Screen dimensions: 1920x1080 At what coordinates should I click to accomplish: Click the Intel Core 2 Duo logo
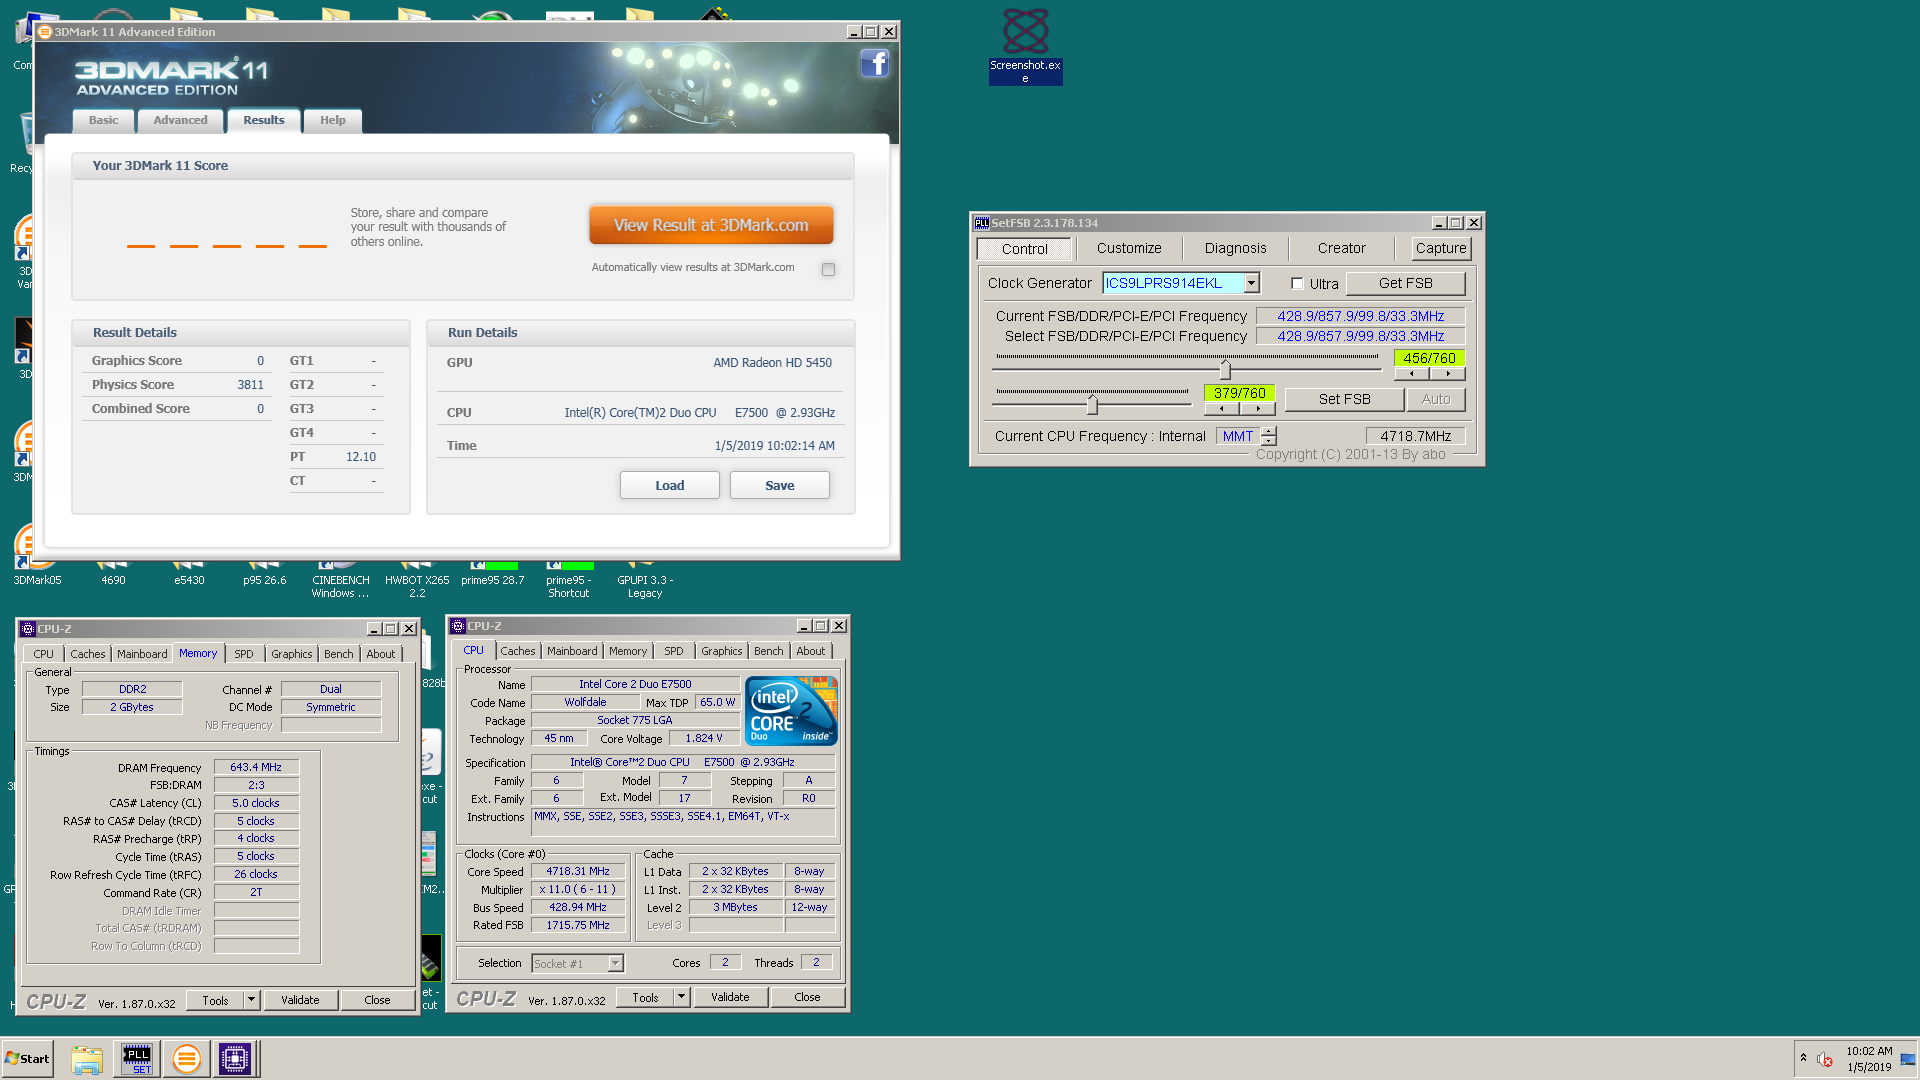tap(791, 711)
